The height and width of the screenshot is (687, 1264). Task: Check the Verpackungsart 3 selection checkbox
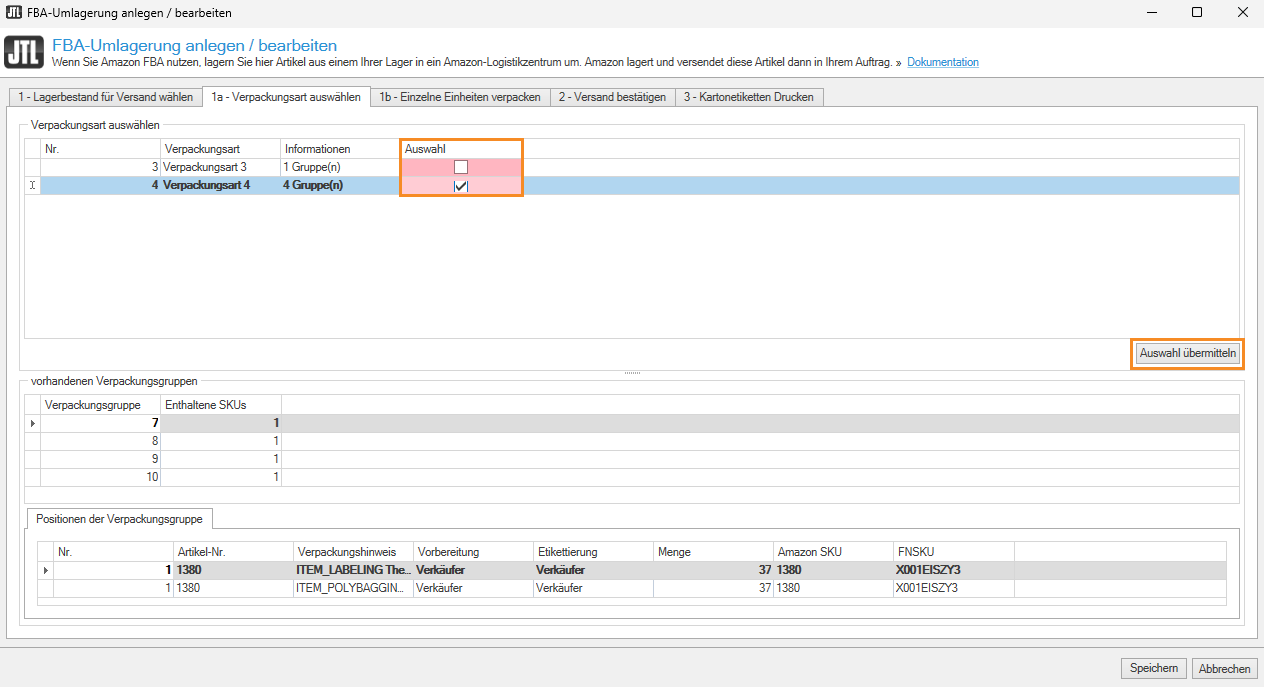click(461, 167)
